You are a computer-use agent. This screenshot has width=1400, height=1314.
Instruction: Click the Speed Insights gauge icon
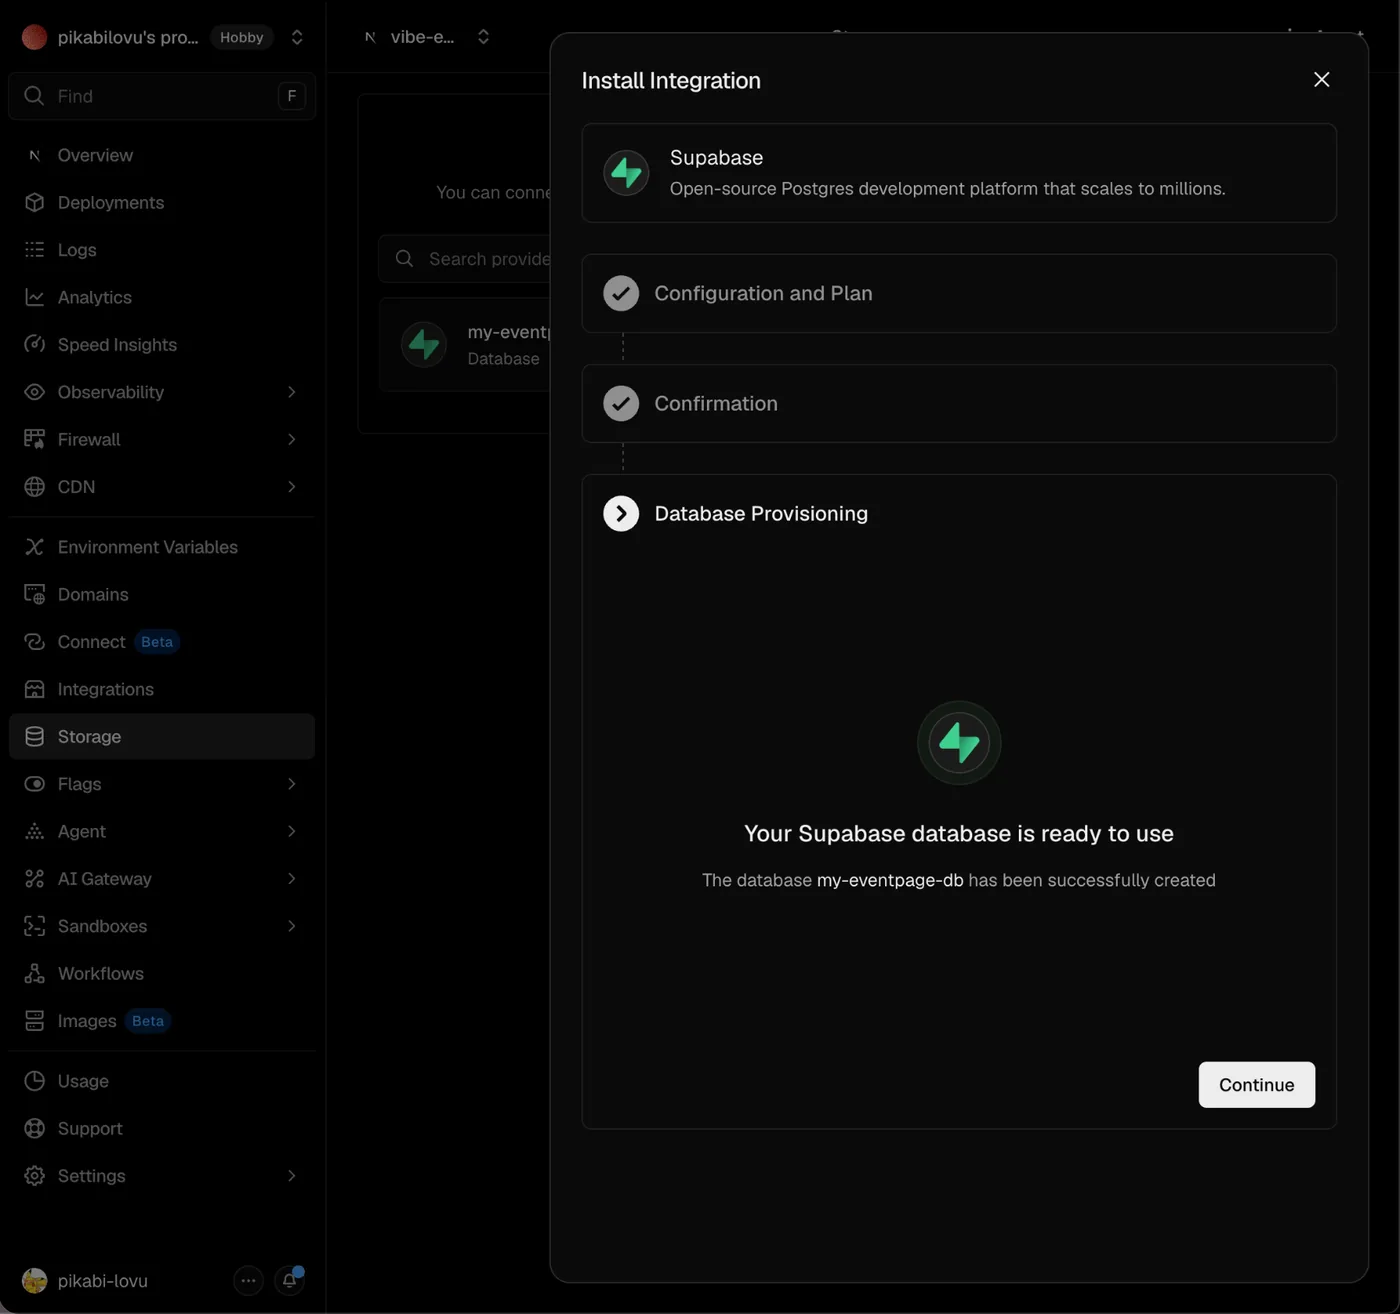tap(35, 344)
